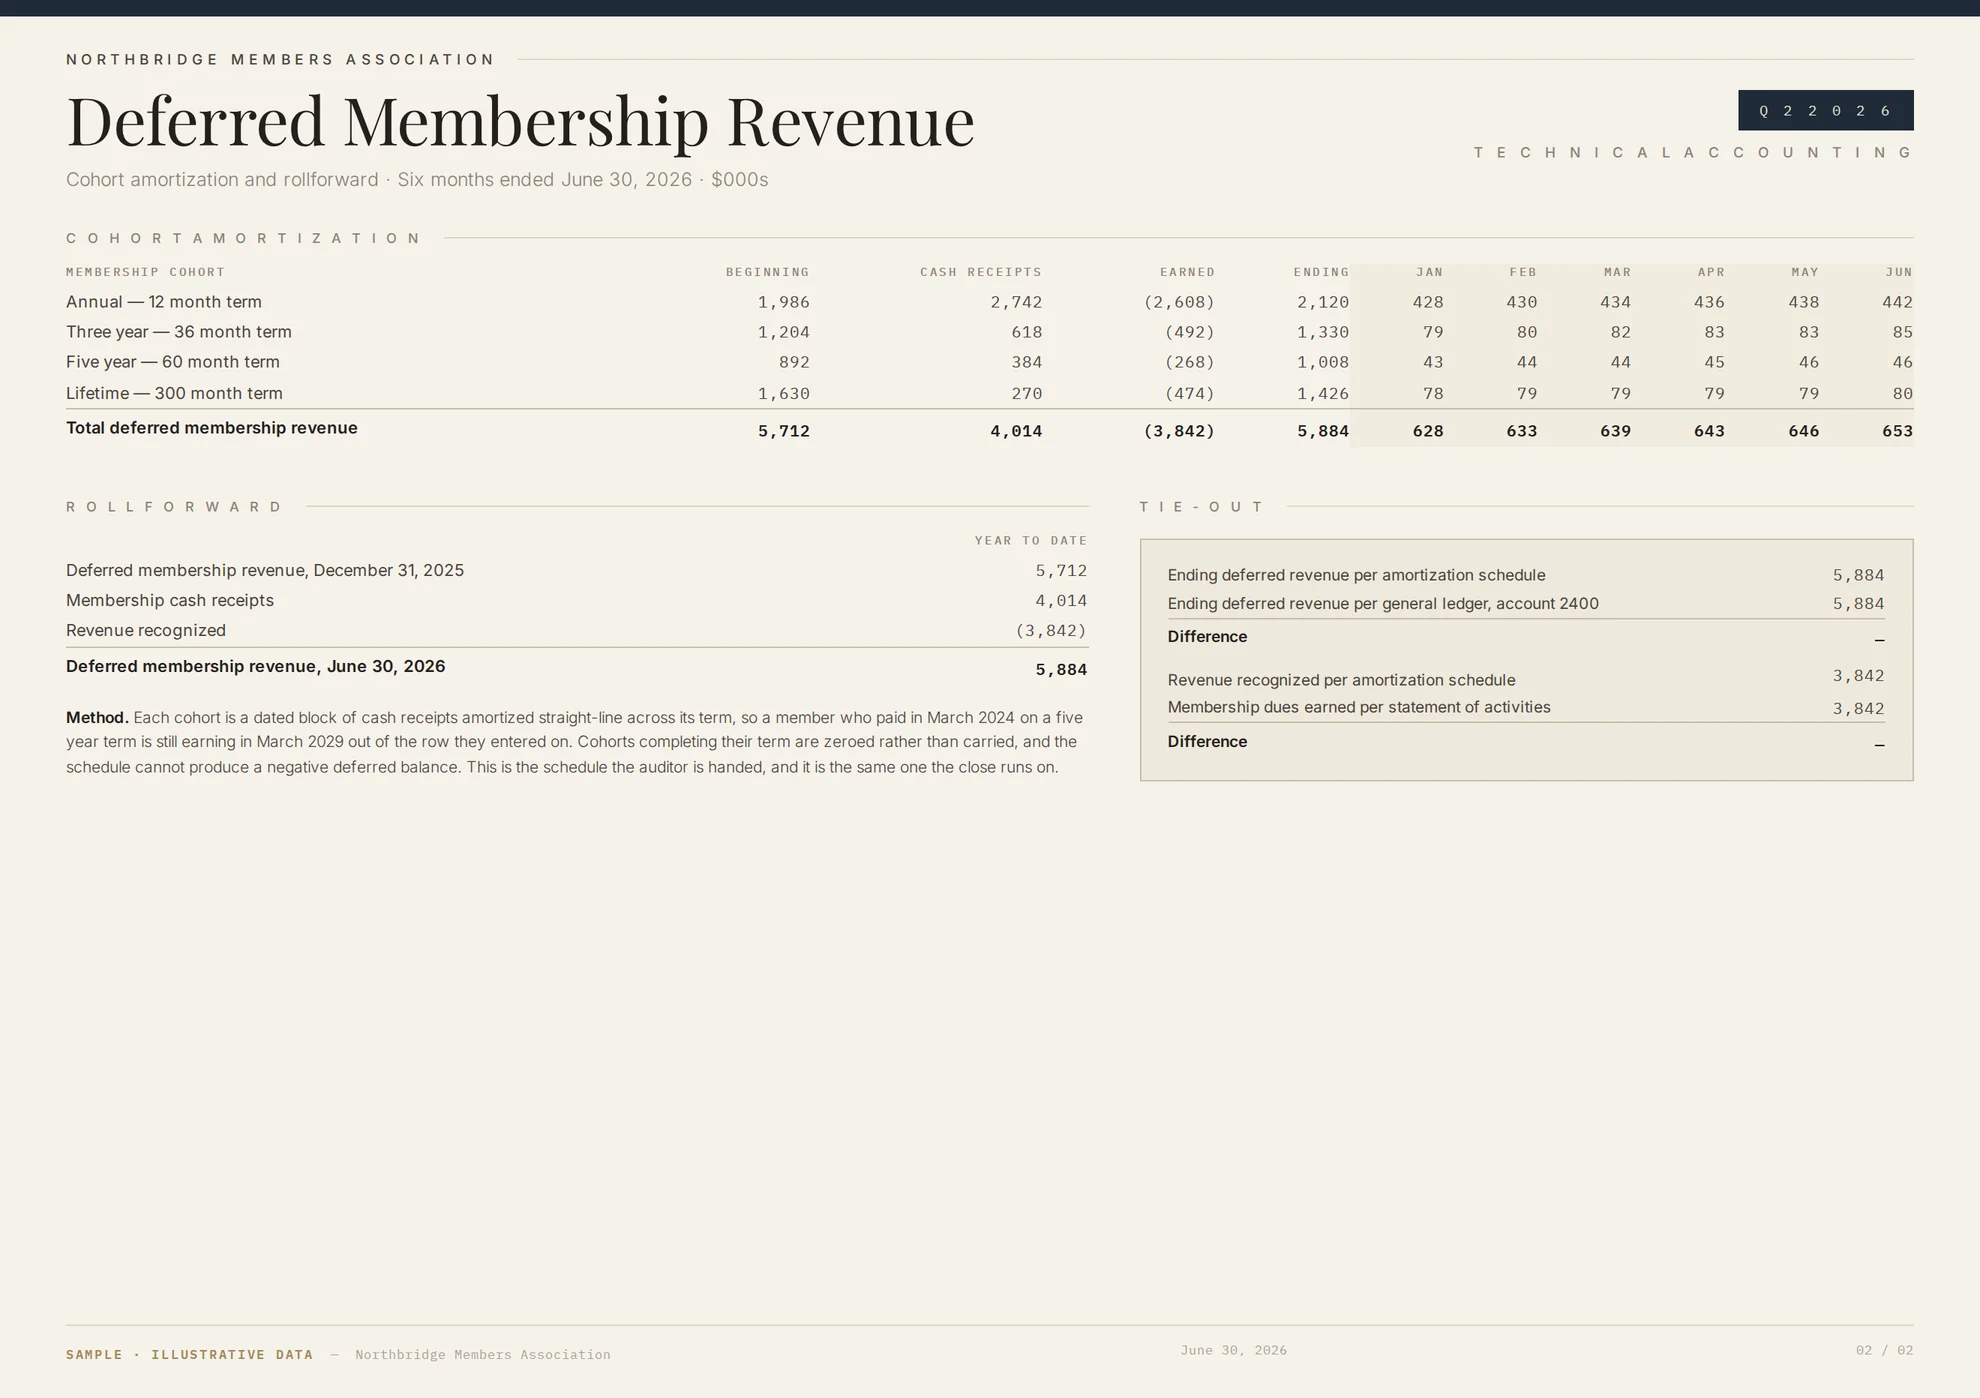The width and height of the screenshot is (1980, 1398).
Task: Select the "Earned" column header
Action: (x=1187, y=272)
